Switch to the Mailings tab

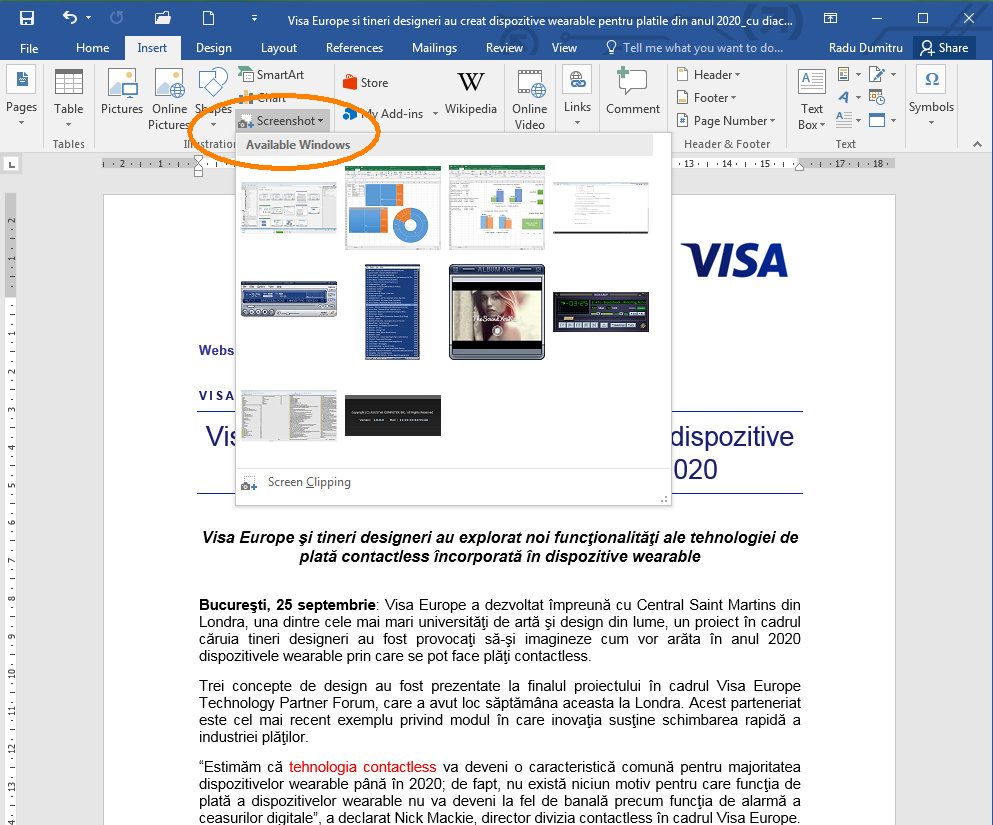[434, 47]
